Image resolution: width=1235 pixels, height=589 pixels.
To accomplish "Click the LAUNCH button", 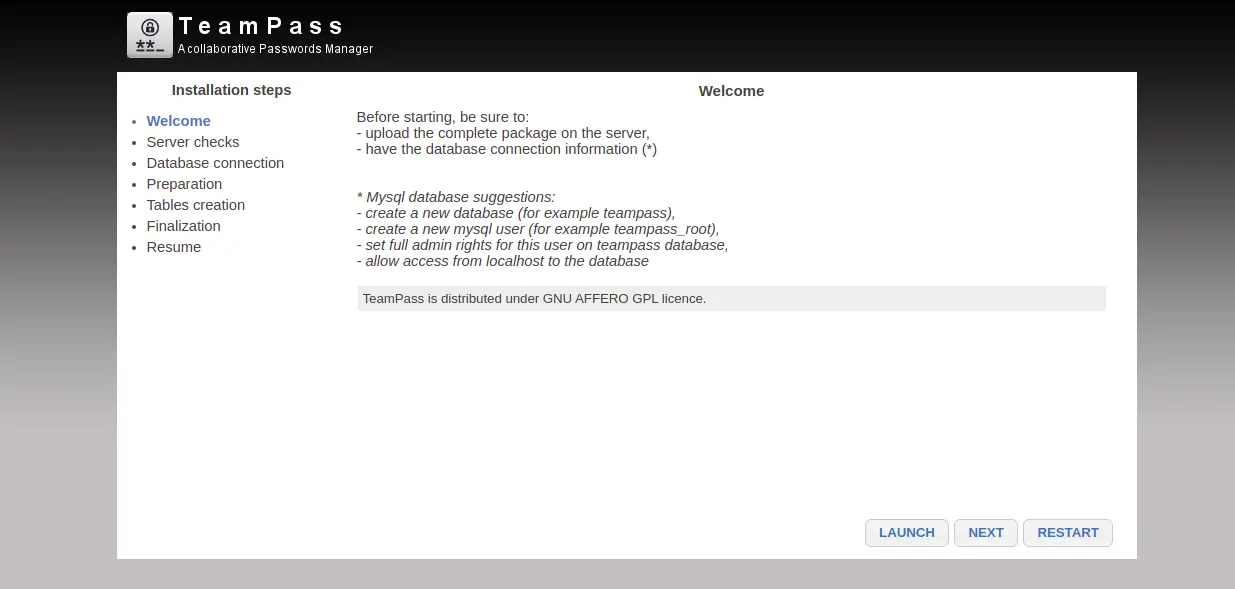I will point(907,533).
